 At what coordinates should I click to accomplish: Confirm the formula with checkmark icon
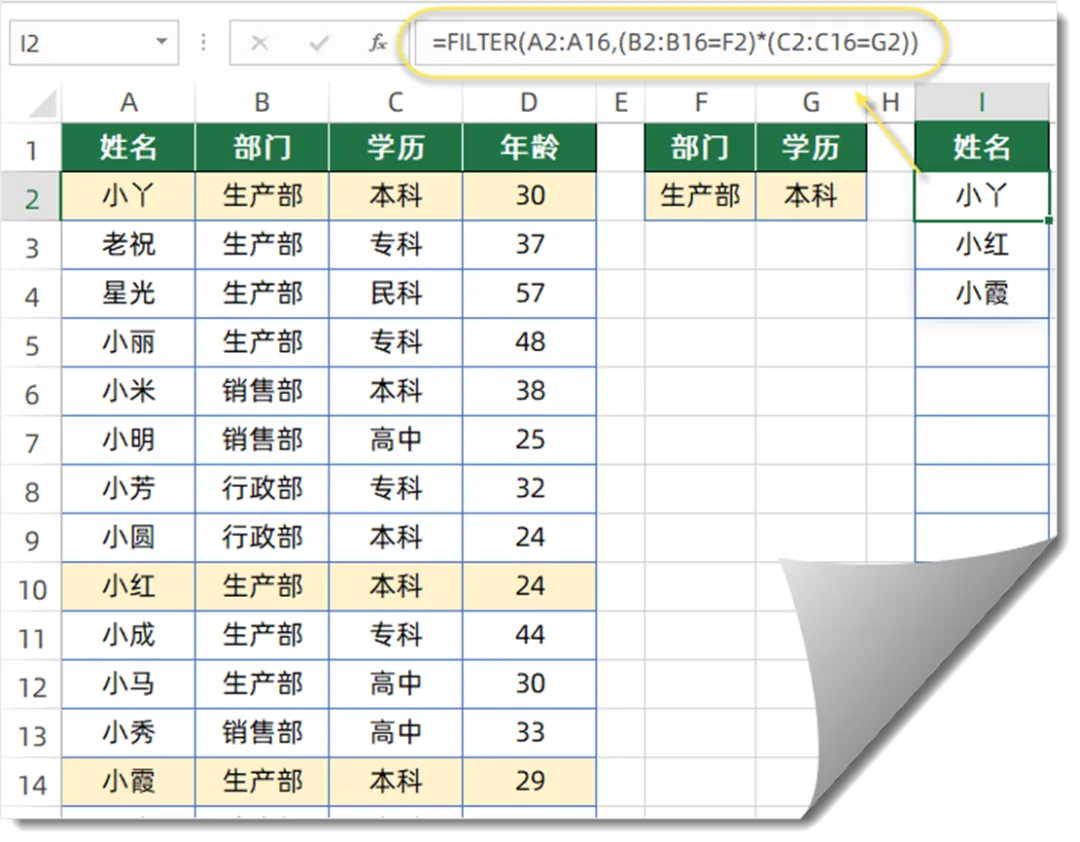tap(318, 43)
